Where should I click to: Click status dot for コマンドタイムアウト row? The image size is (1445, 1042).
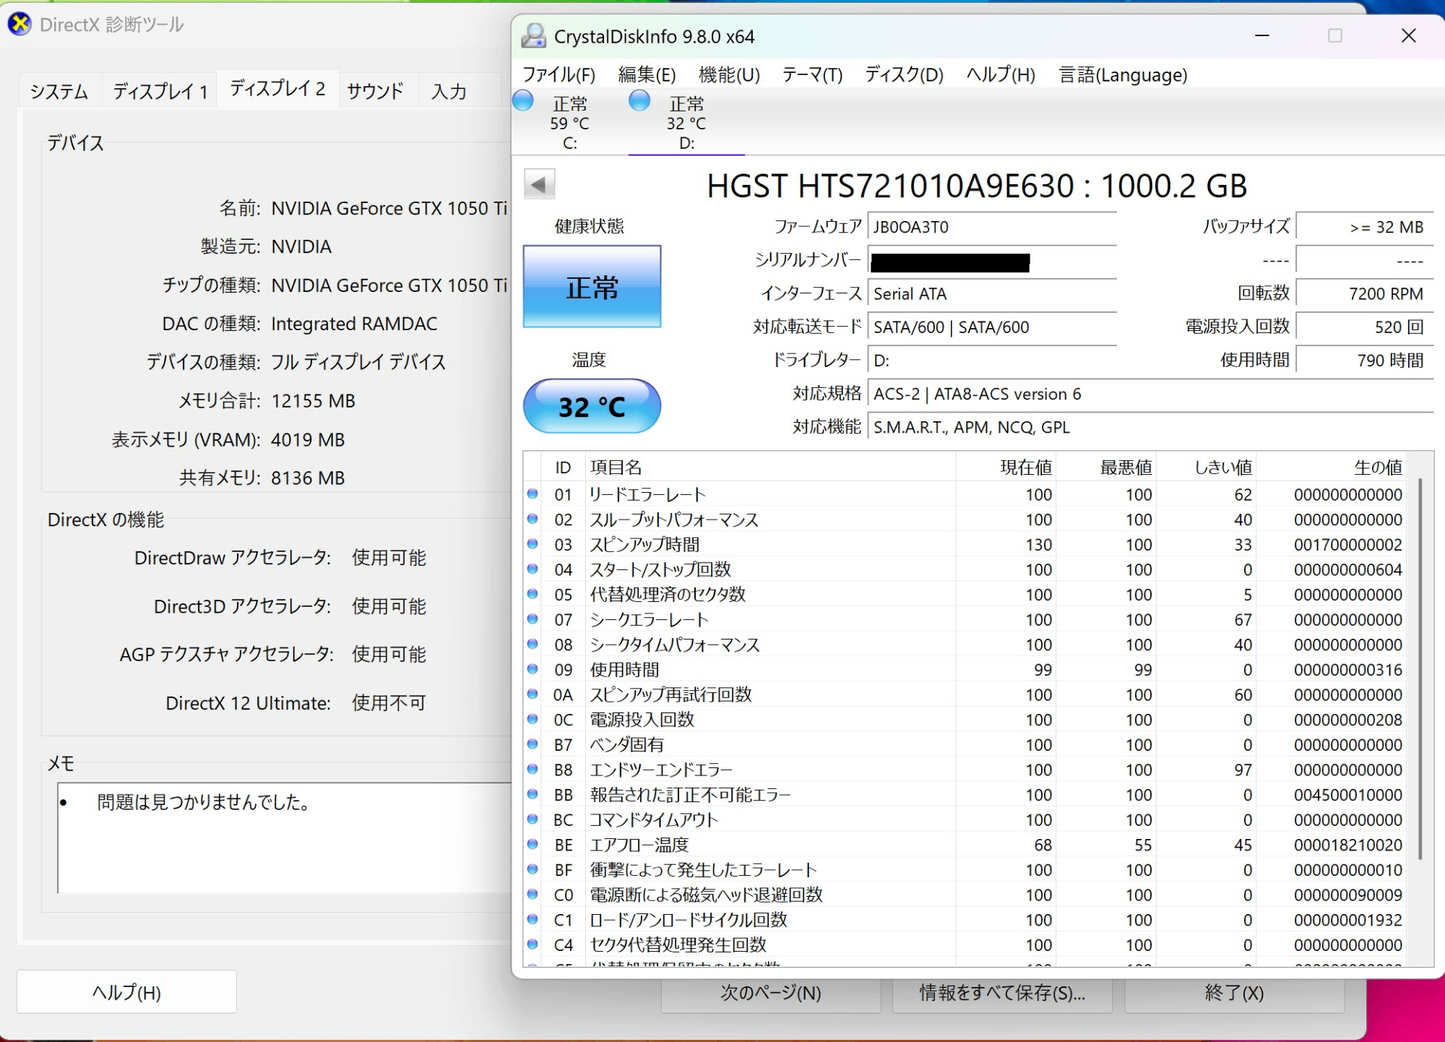pyautogui.click(x=533, y=819)
